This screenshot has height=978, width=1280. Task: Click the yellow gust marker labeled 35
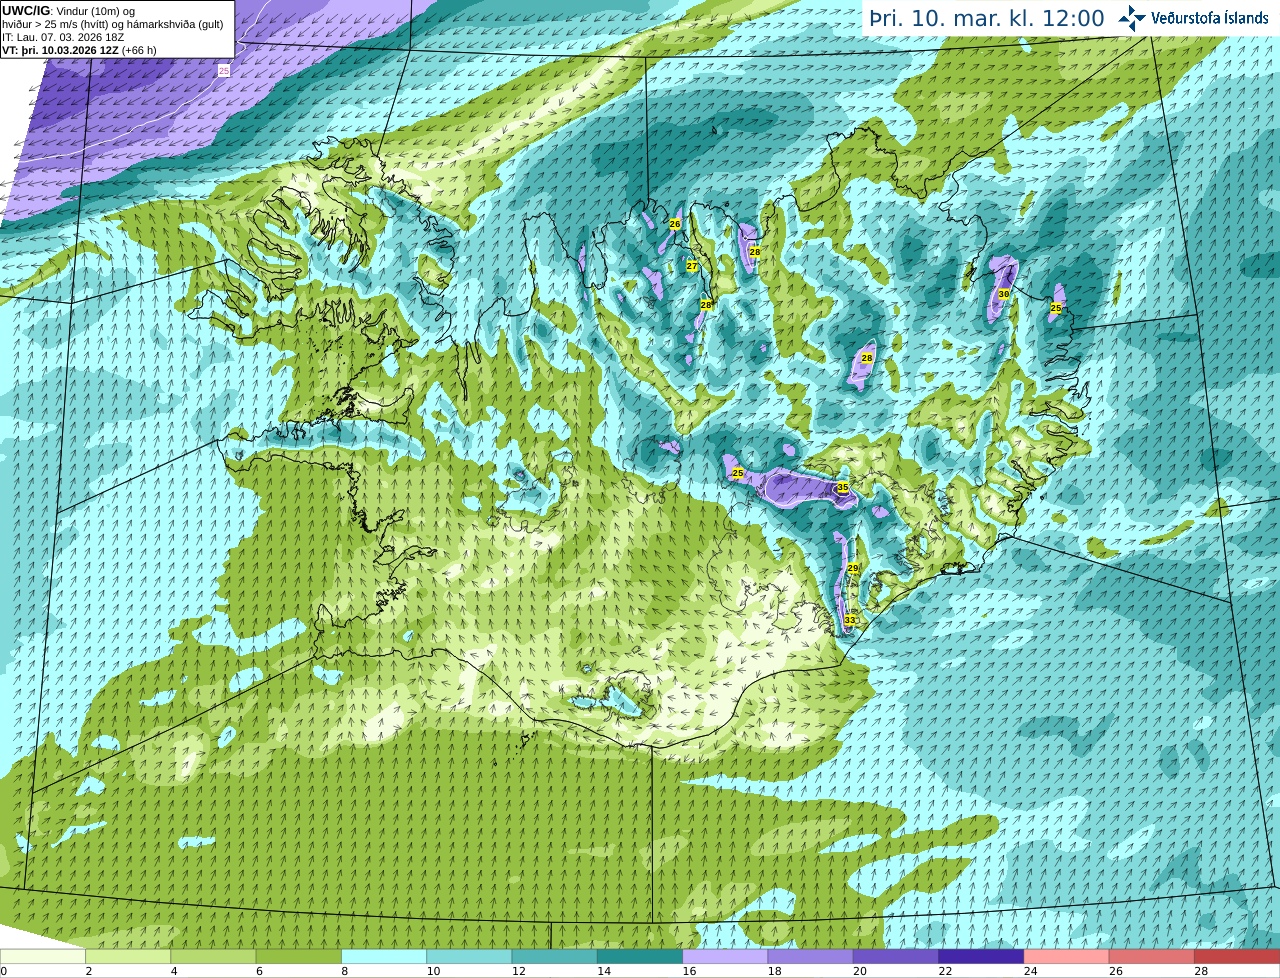tap(843, 488)
